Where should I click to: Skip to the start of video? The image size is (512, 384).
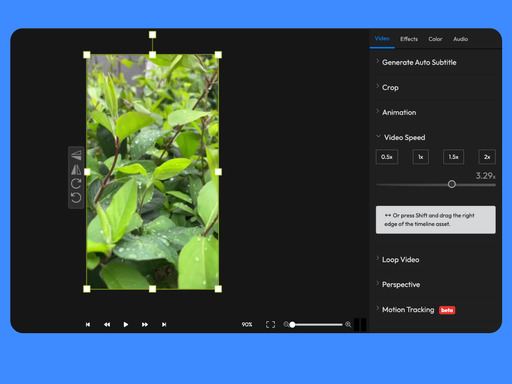88,324
